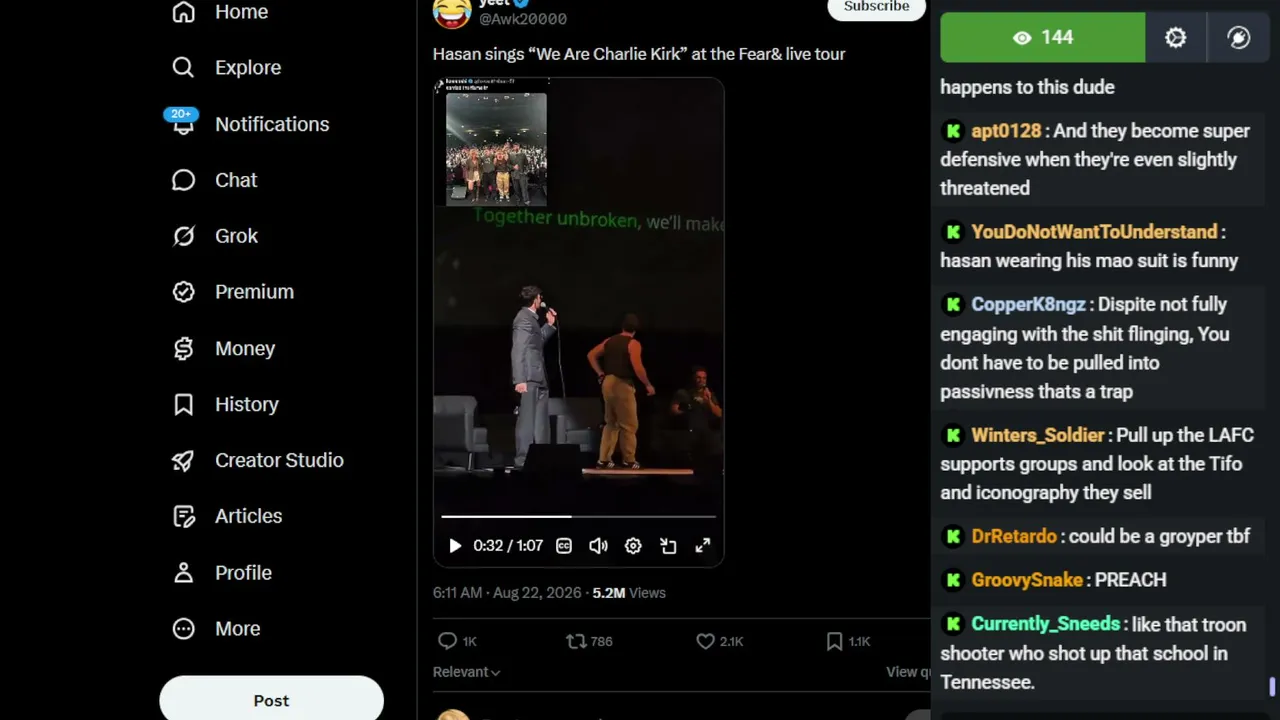The image size is (1280, 720).
Task: Expand the Relevant replies sort dropdown
Action: pyautogui.click(x=466, y=672)
